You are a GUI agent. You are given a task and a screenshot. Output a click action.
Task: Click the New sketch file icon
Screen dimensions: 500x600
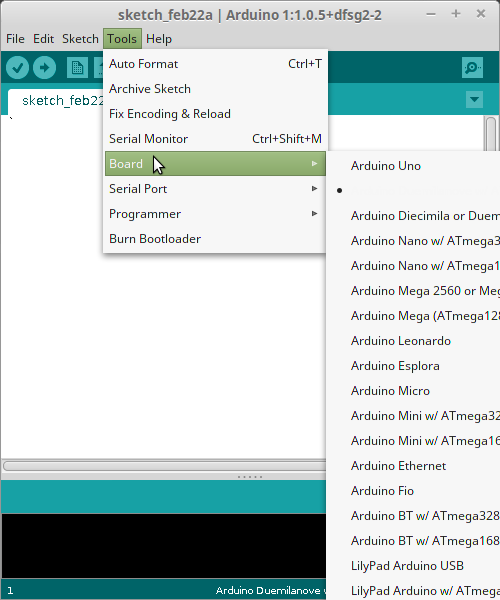click(77, 68)
